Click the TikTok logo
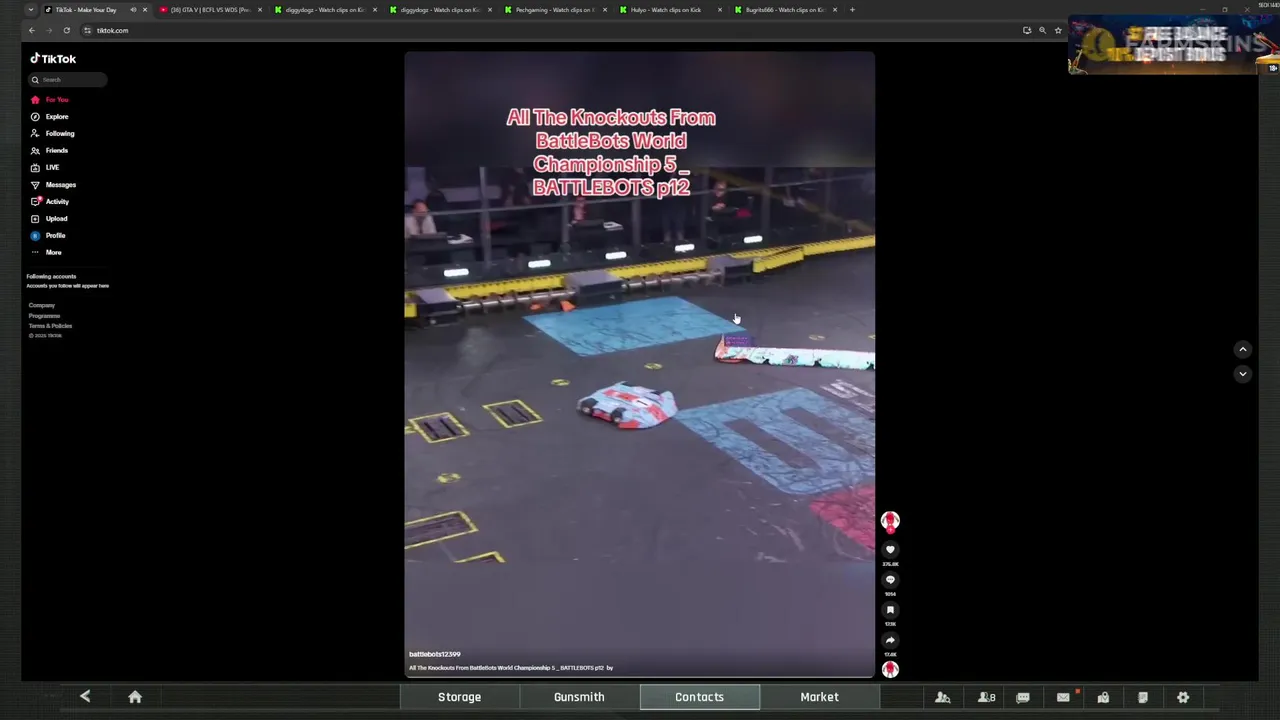Viewport: 1280px width, 720px height. tap(53, 59)
